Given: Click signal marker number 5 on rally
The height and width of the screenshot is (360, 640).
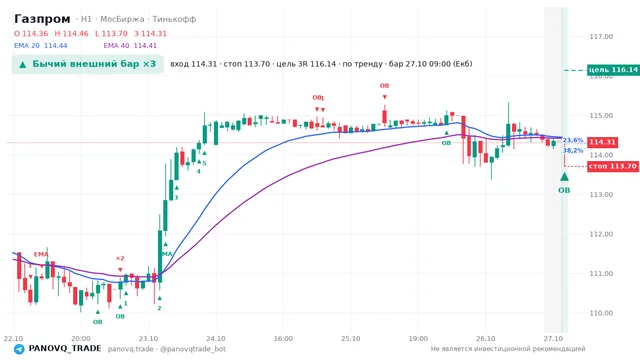Looking at the screenshot, I should click(204, 163).
